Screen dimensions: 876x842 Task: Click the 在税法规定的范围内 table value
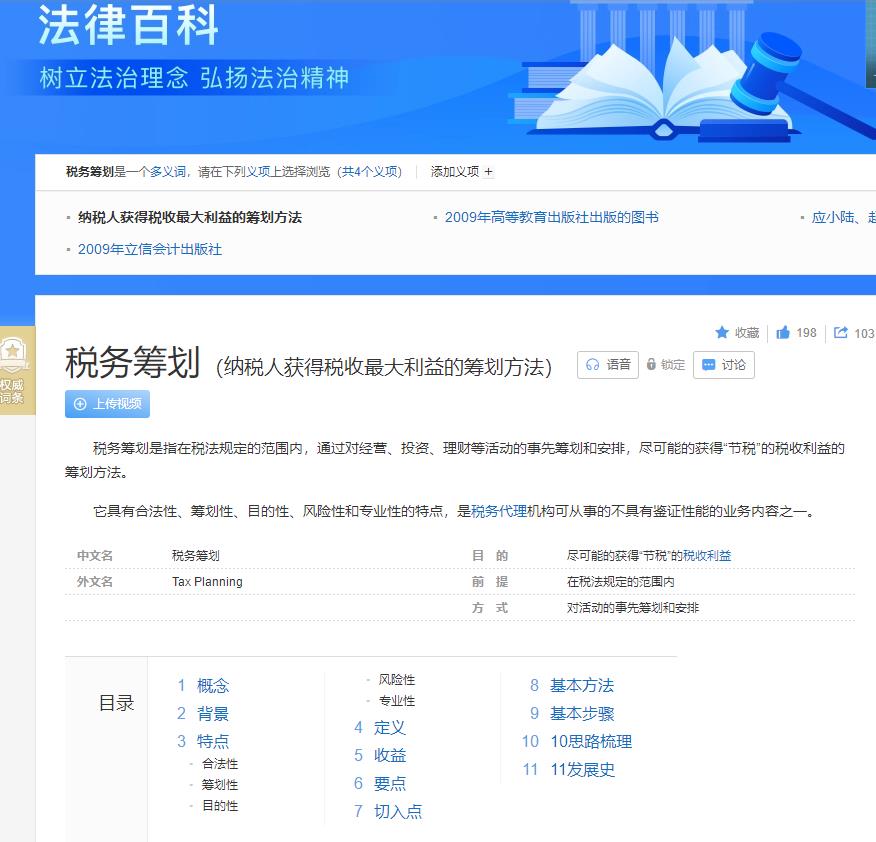(621, 582)
